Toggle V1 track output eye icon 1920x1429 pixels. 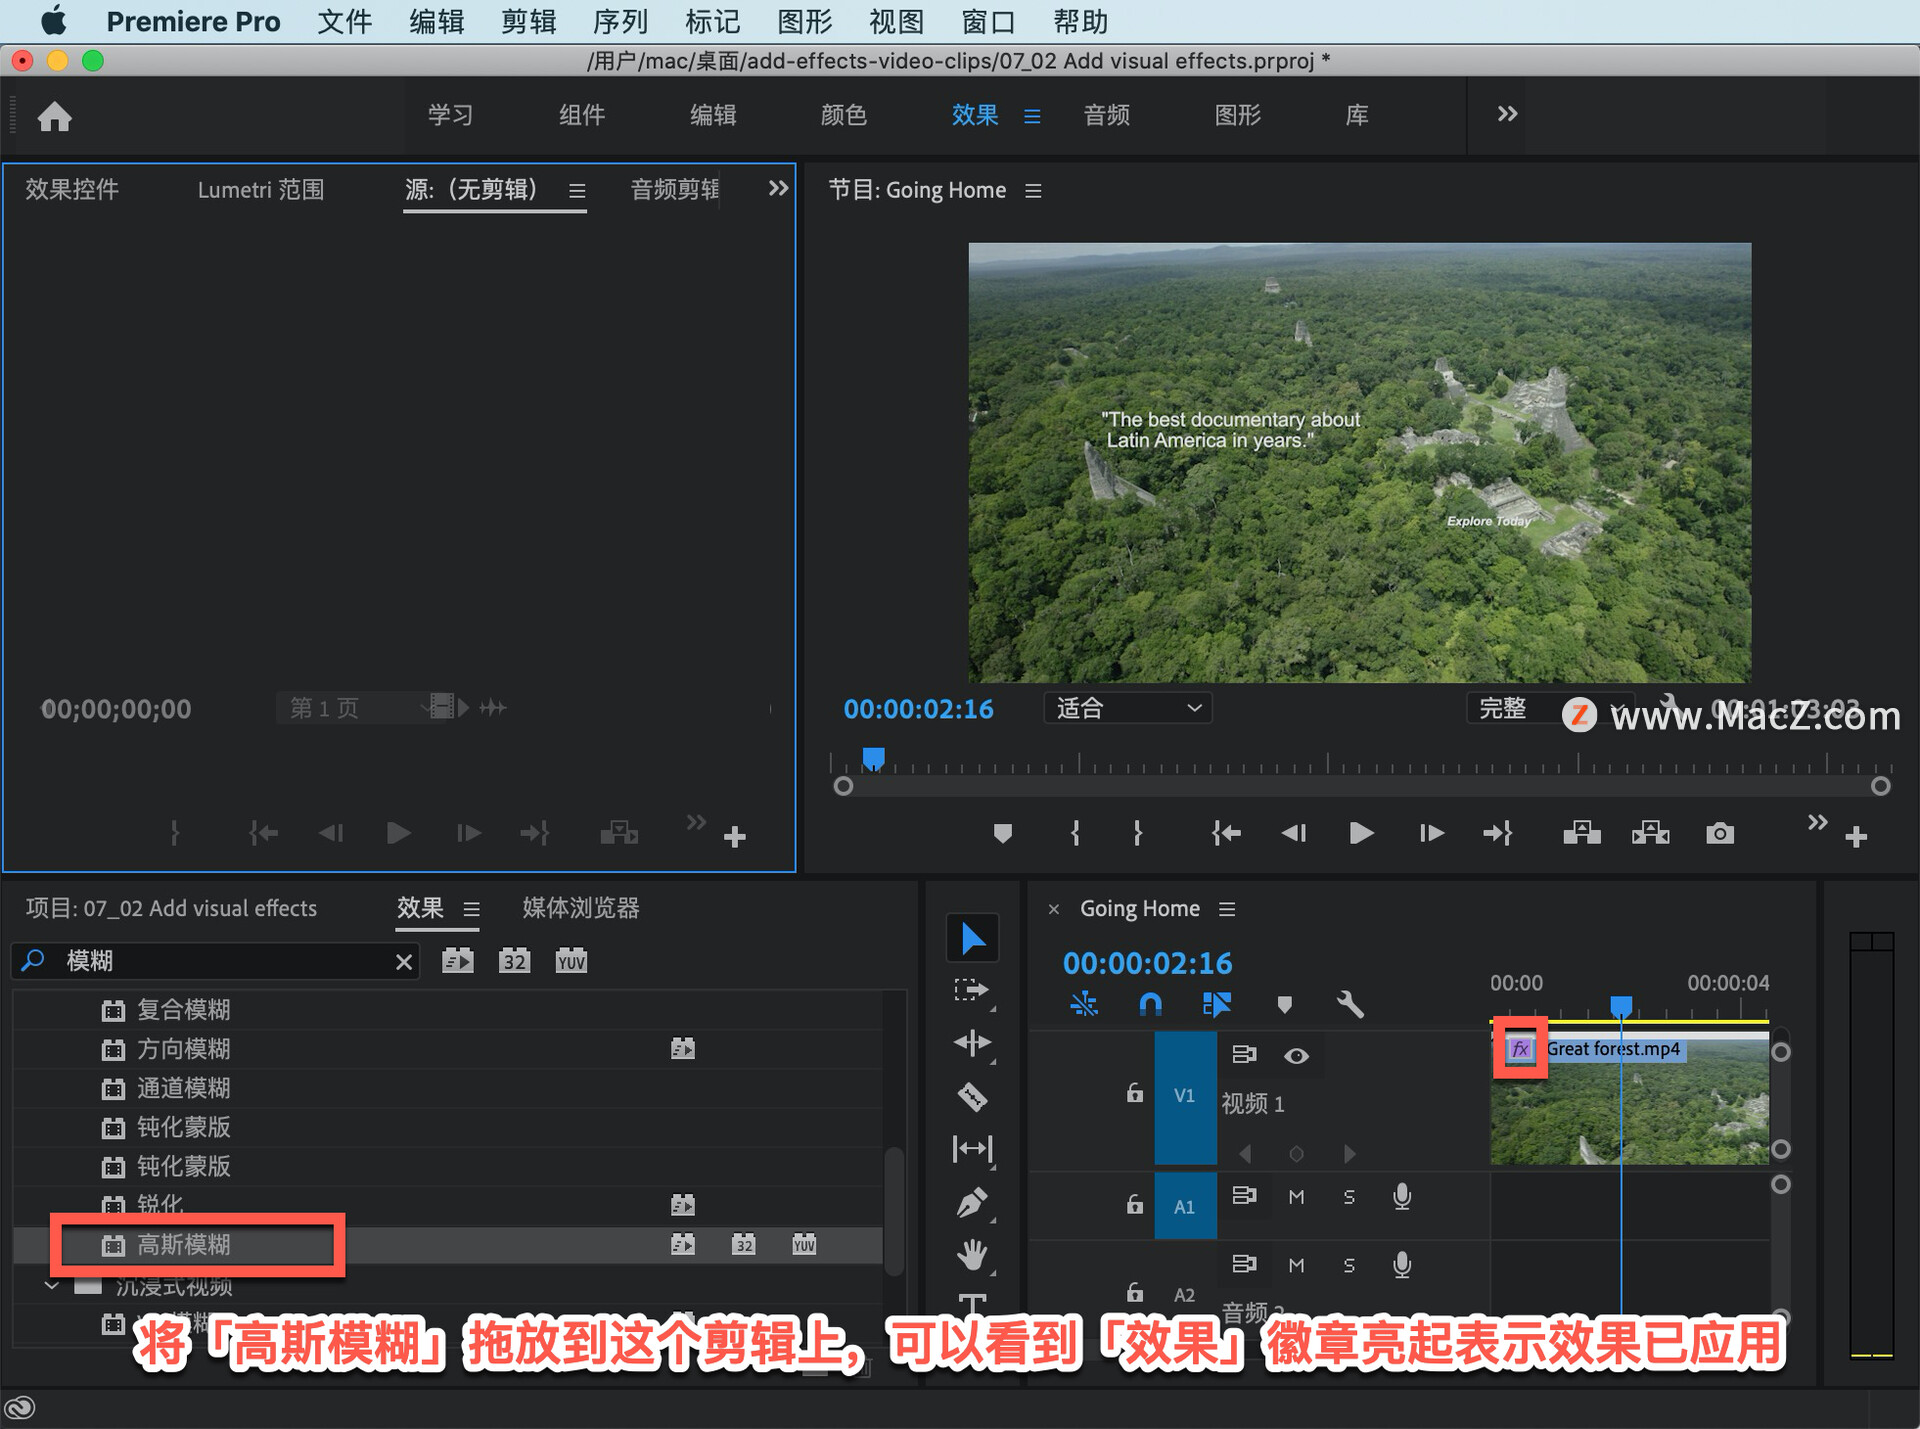click(x=1296, y=1056)
